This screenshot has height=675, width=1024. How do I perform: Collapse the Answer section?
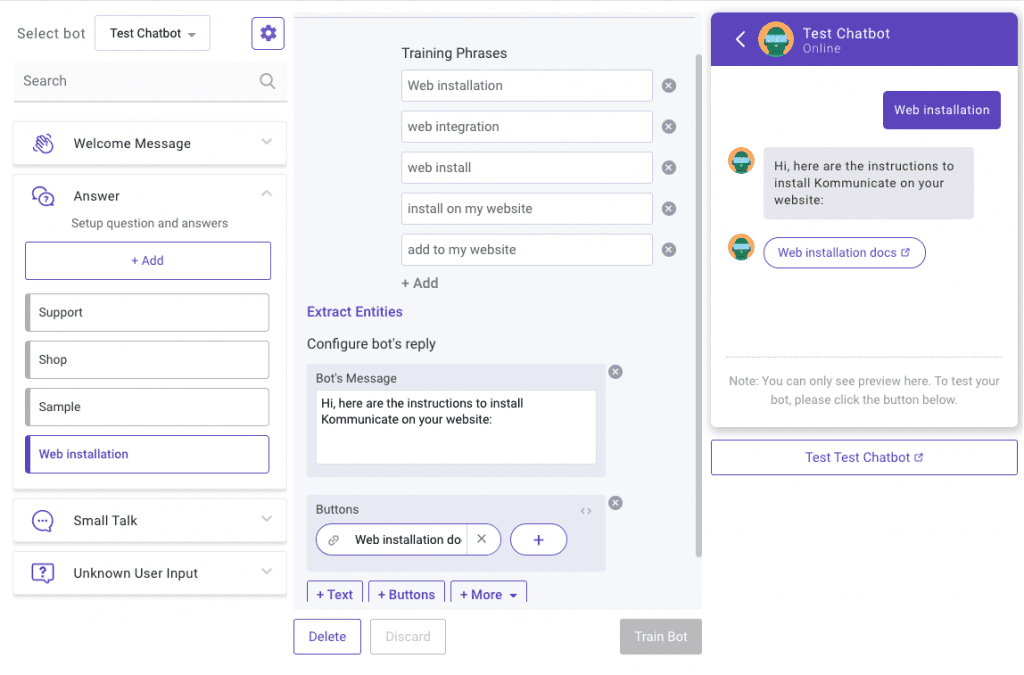click(x=266, y=193)
